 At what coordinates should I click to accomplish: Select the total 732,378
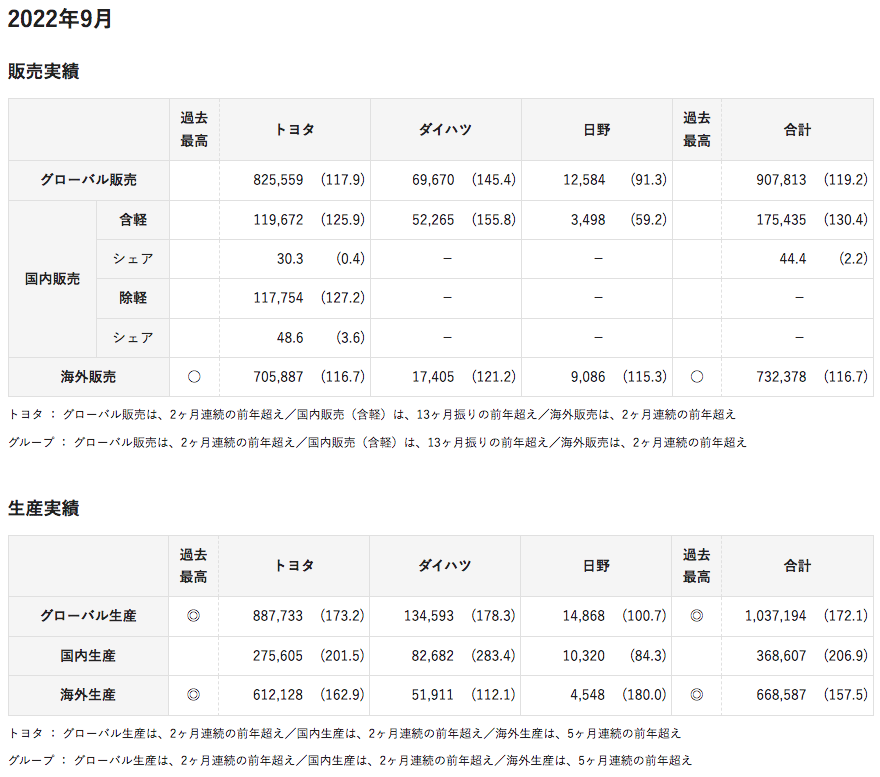tap(781, 377)
